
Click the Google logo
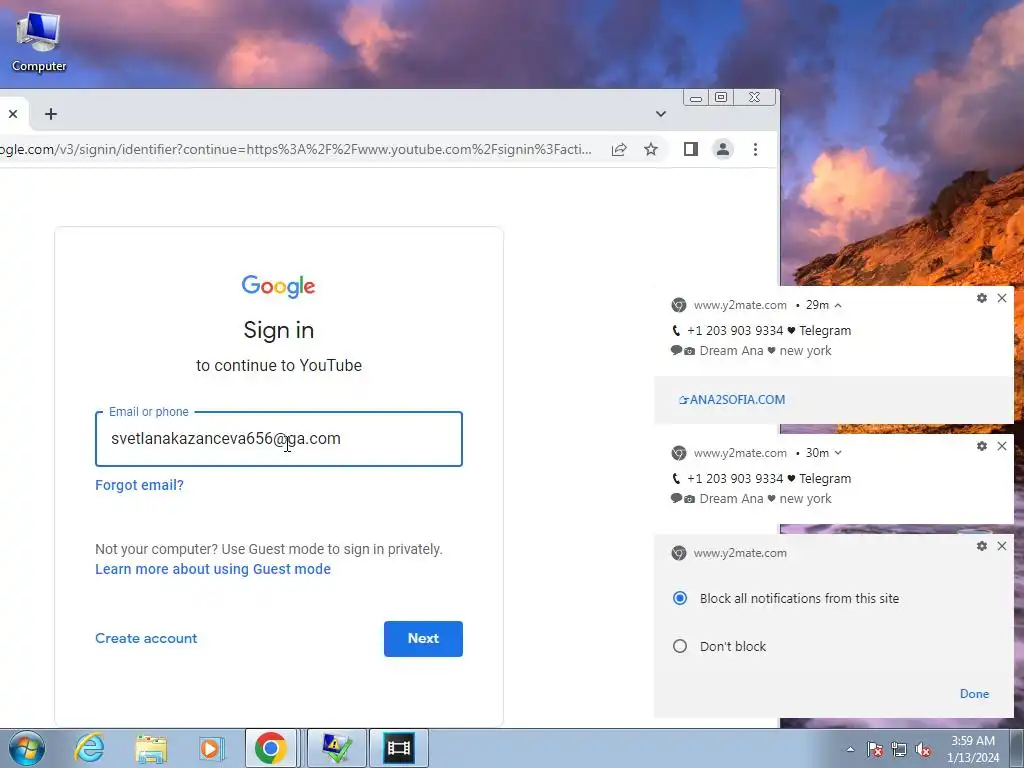[x=279, y=286]
